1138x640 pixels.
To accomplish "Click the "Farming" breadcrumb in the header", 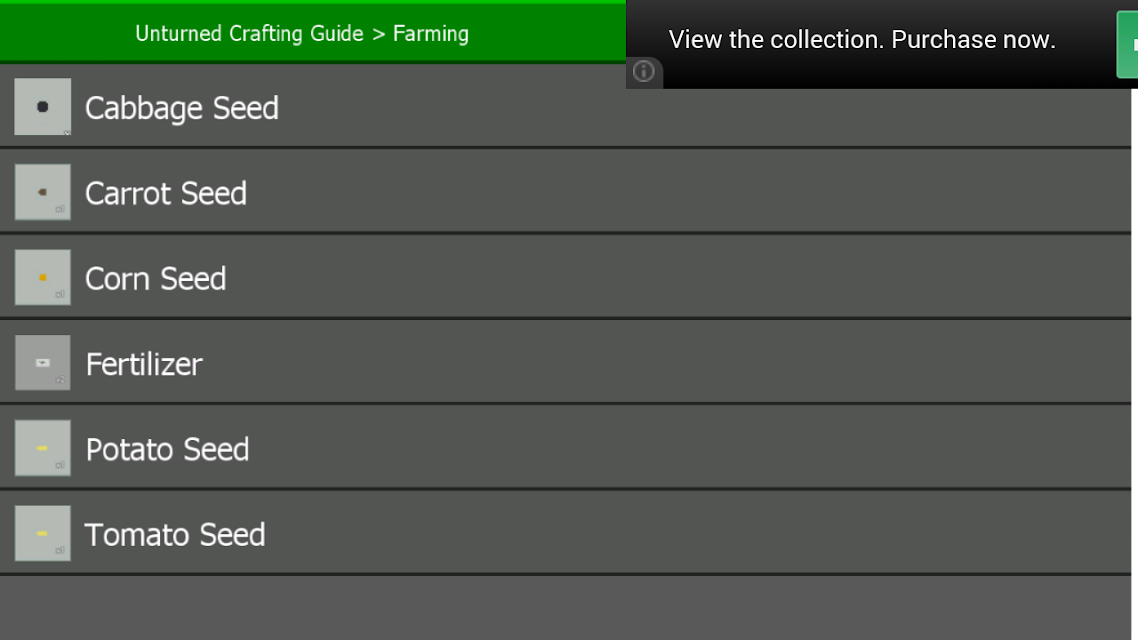I will [x=431, y=33].
